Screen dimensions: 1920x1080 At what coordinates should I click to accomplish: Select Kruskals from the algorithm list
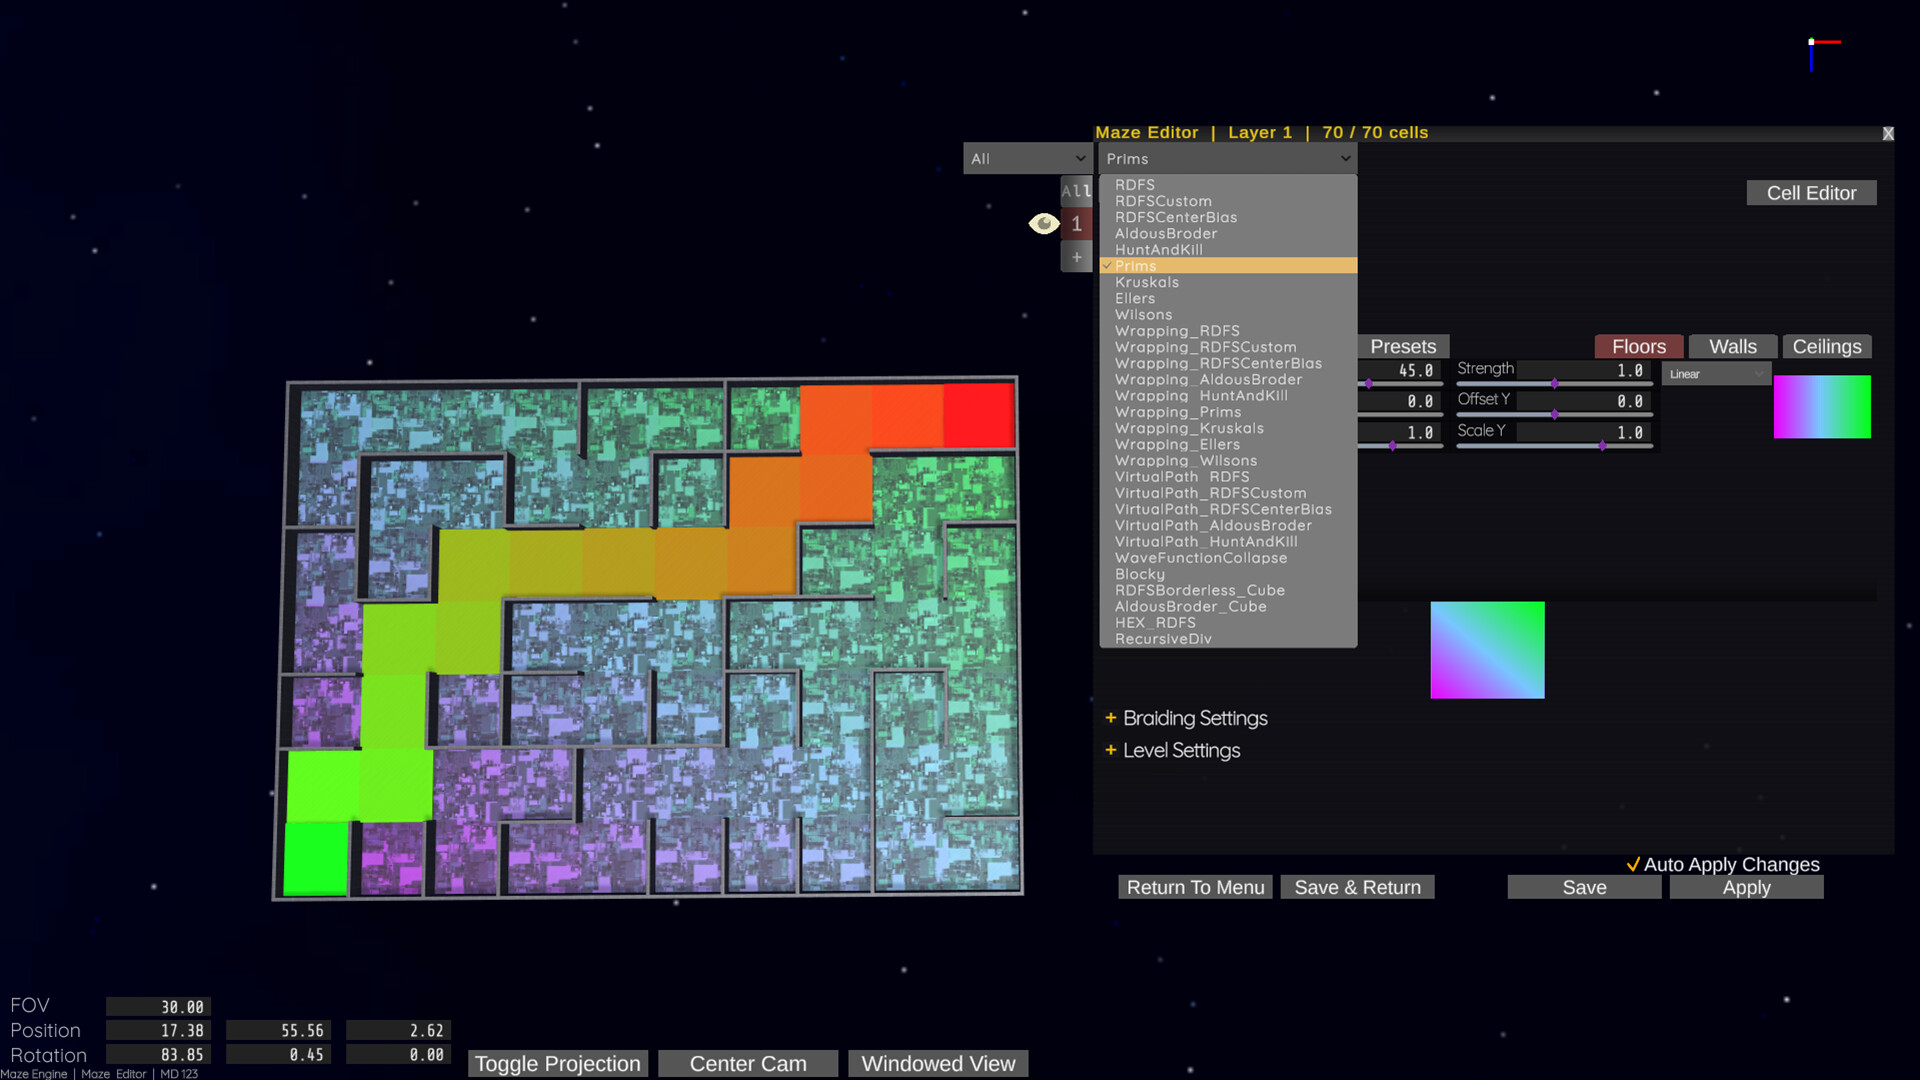click(x=1147, y=282)
